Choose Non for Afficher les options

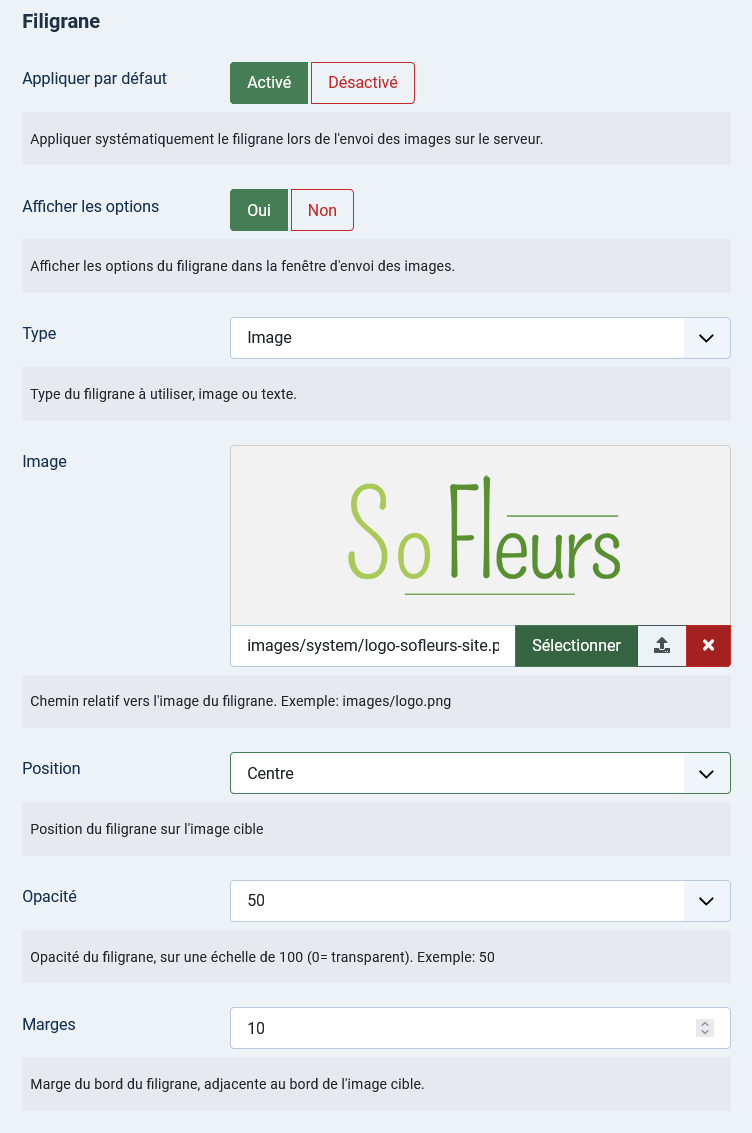coord(322,210)
